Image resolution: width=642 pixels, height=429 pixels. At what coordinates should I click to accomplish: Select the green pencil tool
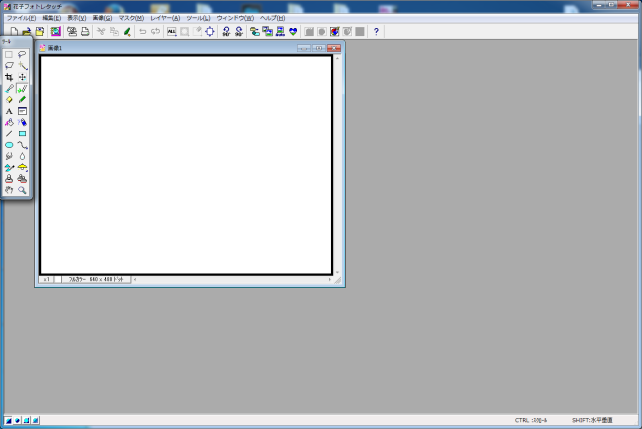22,99
